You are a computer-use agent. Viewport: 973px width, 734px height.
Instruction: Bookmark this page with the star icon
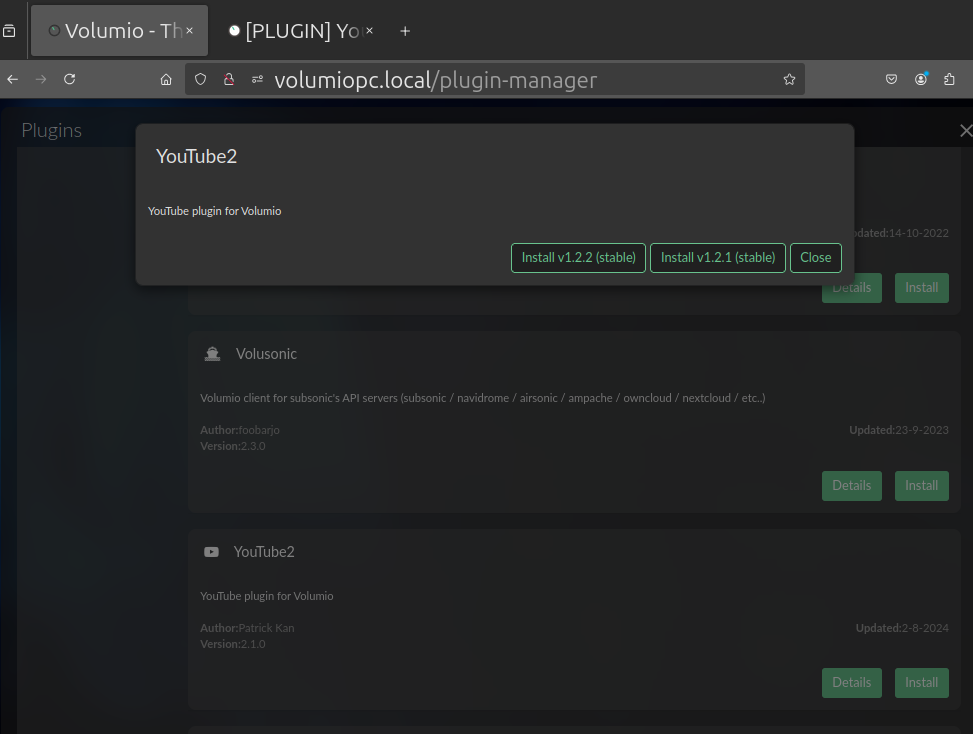(789, 79)
